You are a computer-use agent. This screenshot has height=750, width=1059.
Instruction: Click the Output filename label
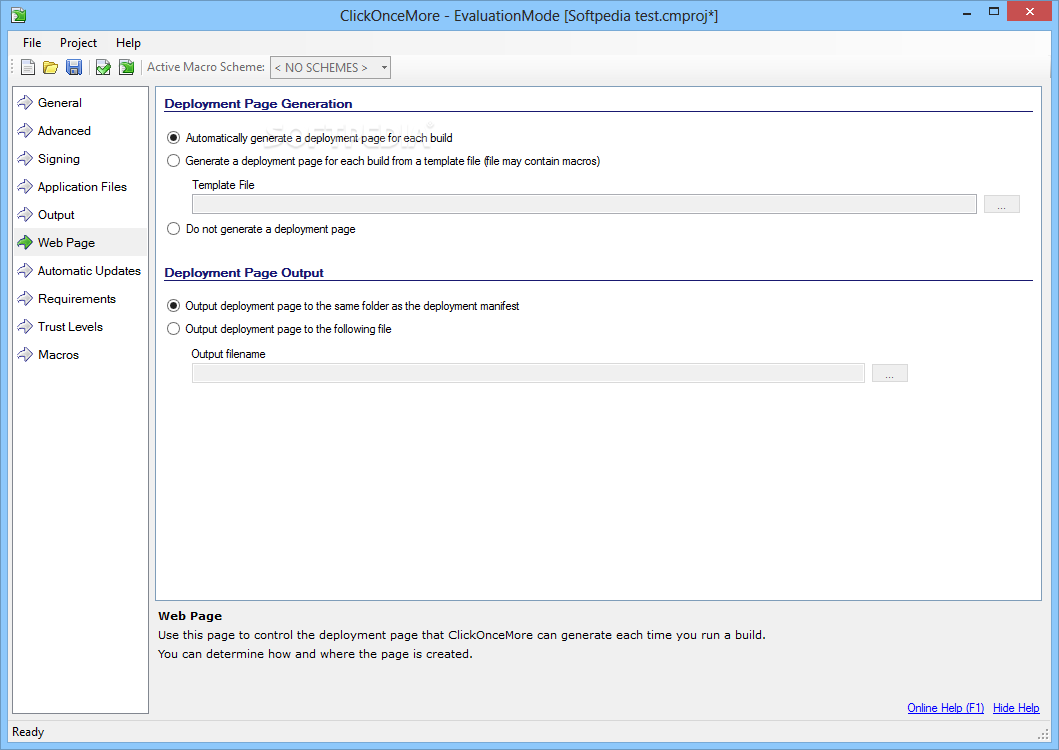point(228,353)
